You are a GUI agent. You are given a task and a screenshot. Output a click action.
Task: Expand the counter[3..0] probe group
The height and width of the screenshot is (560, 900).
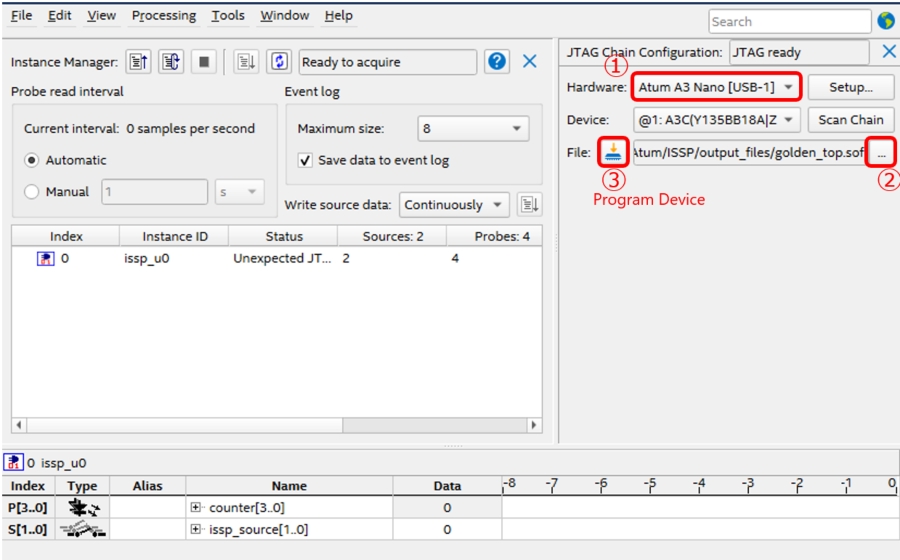click(197, 508)
